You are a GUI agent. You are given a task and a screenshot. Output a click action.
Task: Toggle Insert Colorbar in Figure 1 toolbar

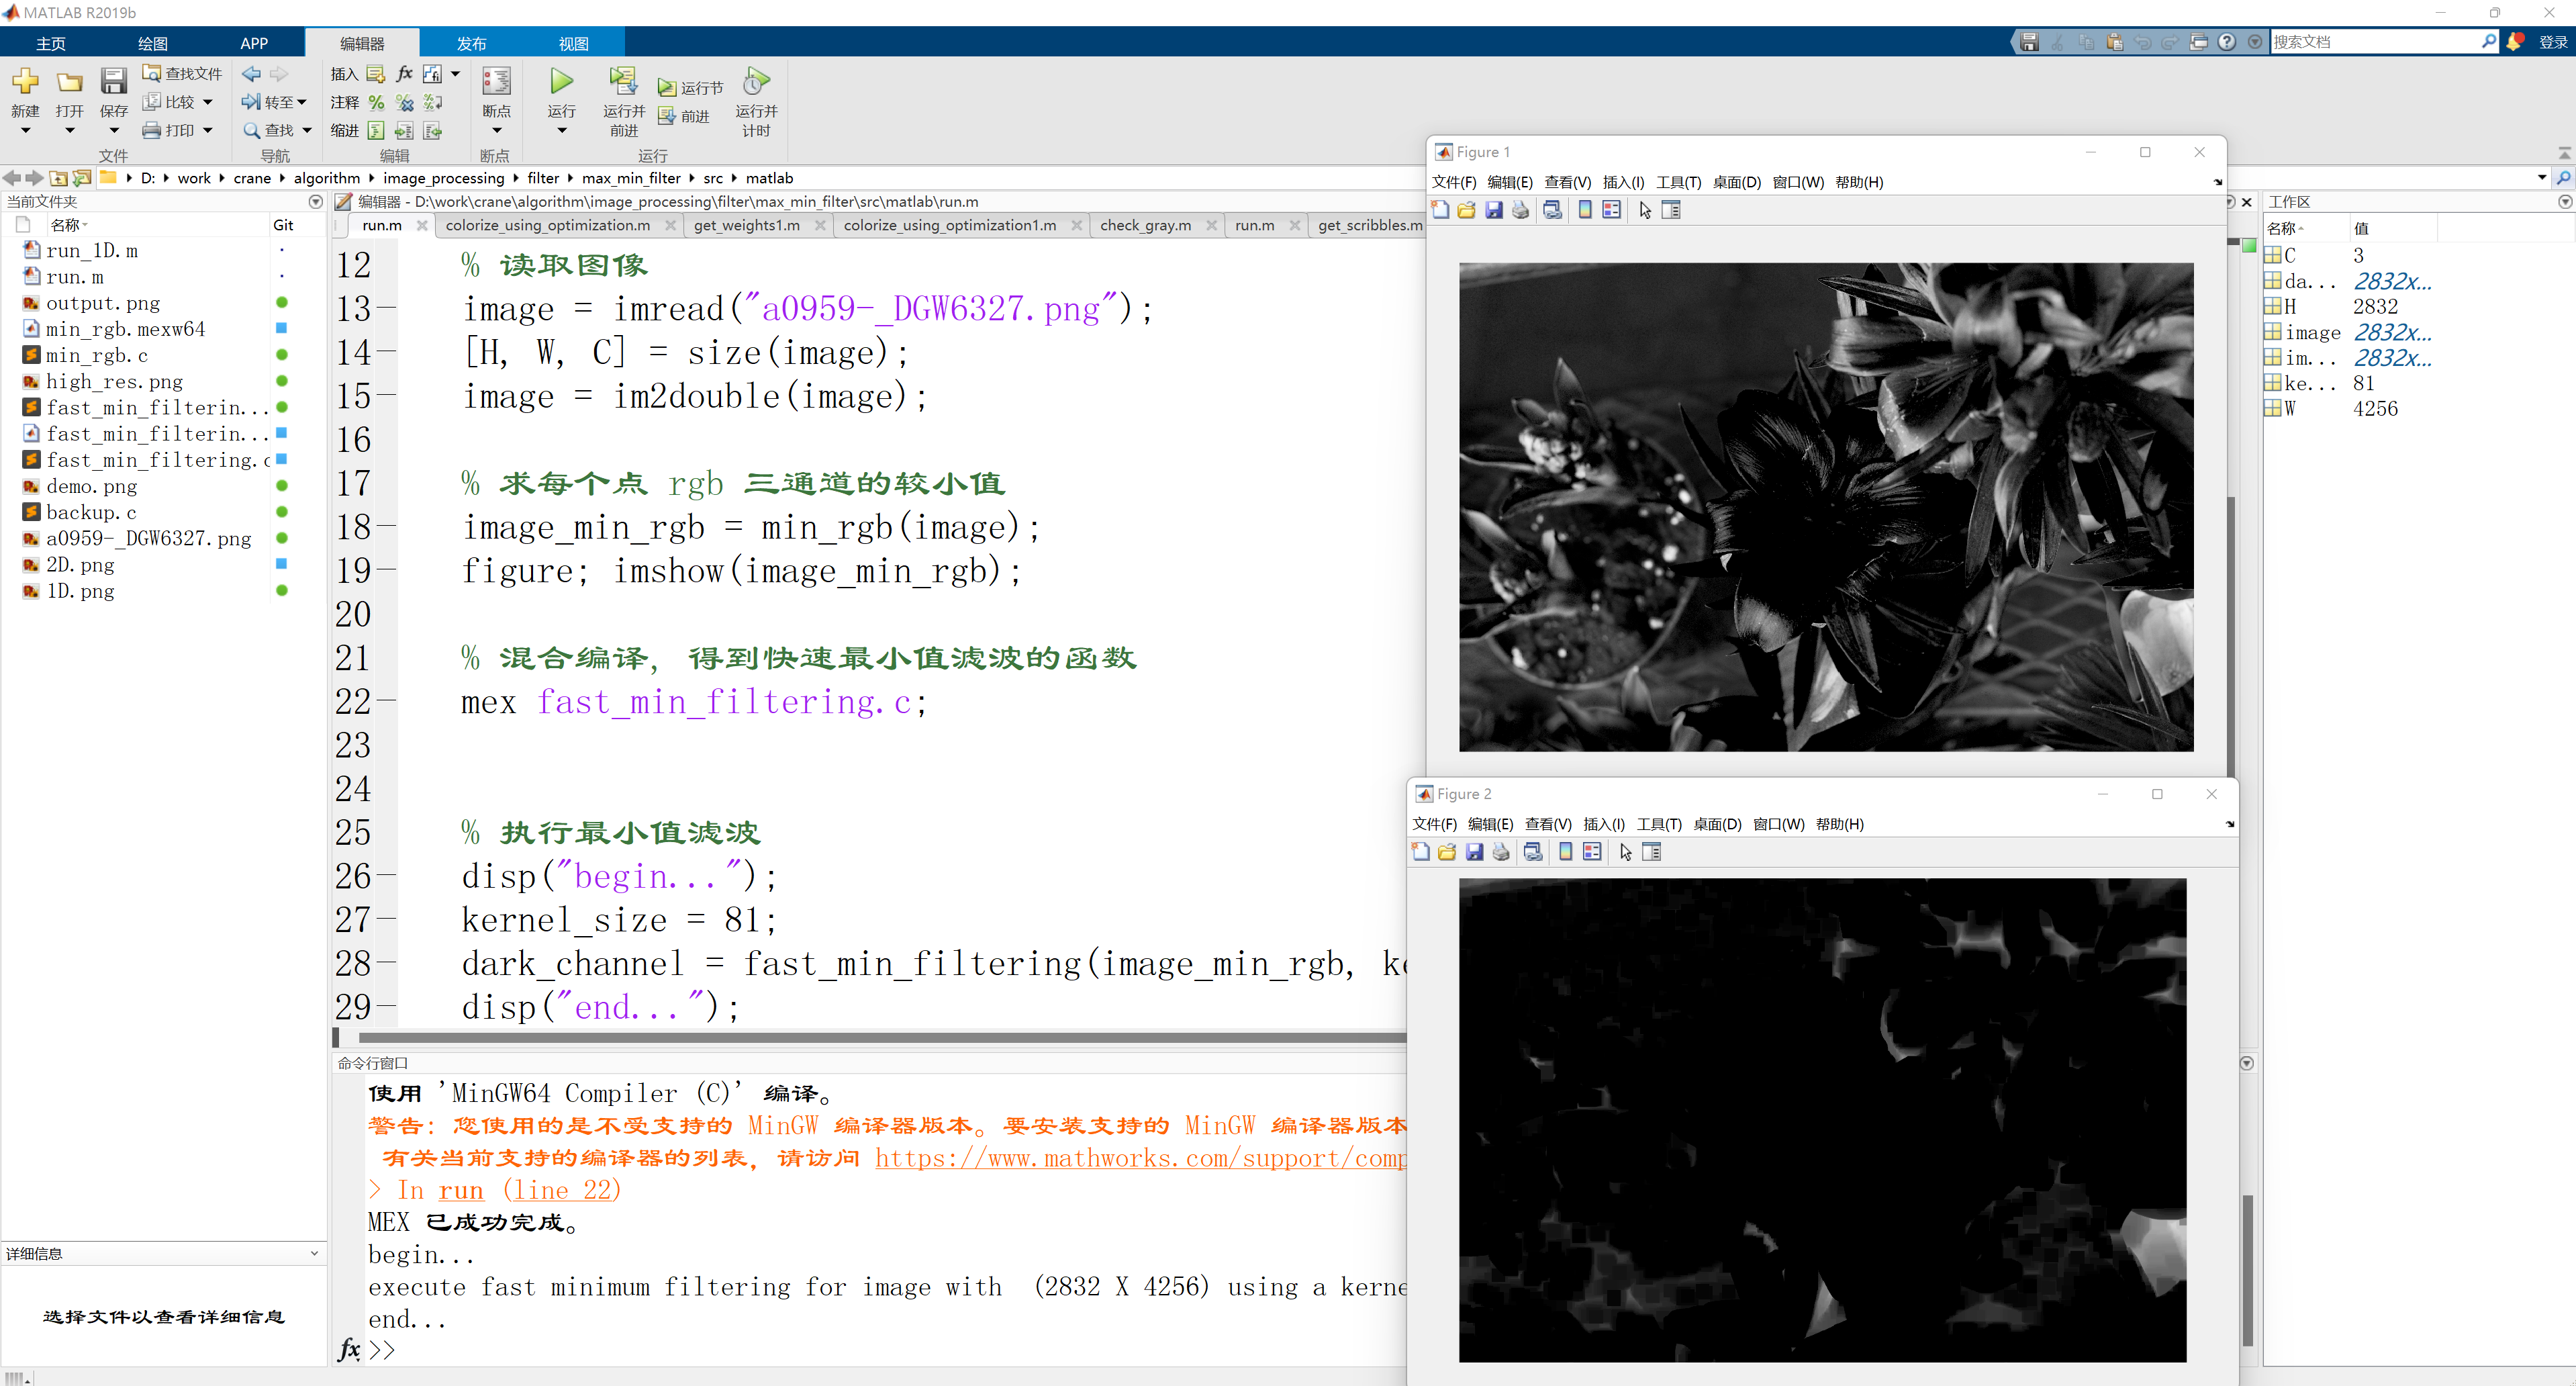point(1584,210)
